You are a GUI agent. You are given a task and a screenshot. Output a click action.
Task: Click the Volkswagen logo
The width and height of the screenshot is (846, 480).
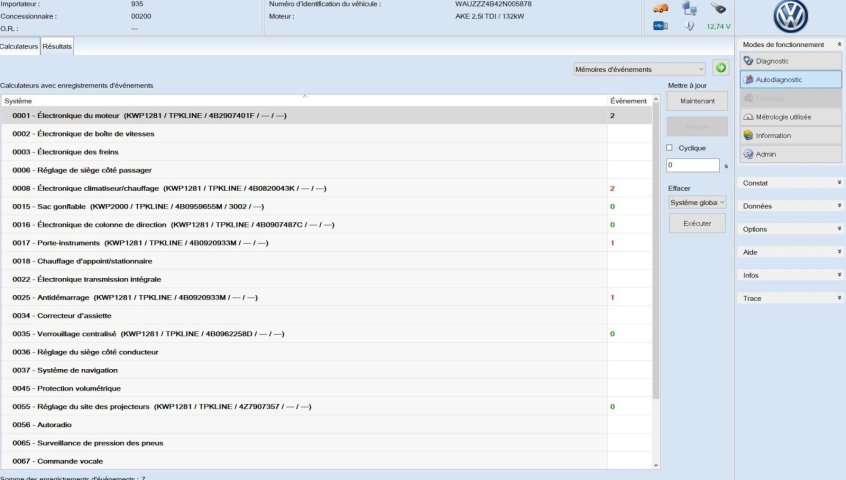pyautogui.click(x=790, y=17)
